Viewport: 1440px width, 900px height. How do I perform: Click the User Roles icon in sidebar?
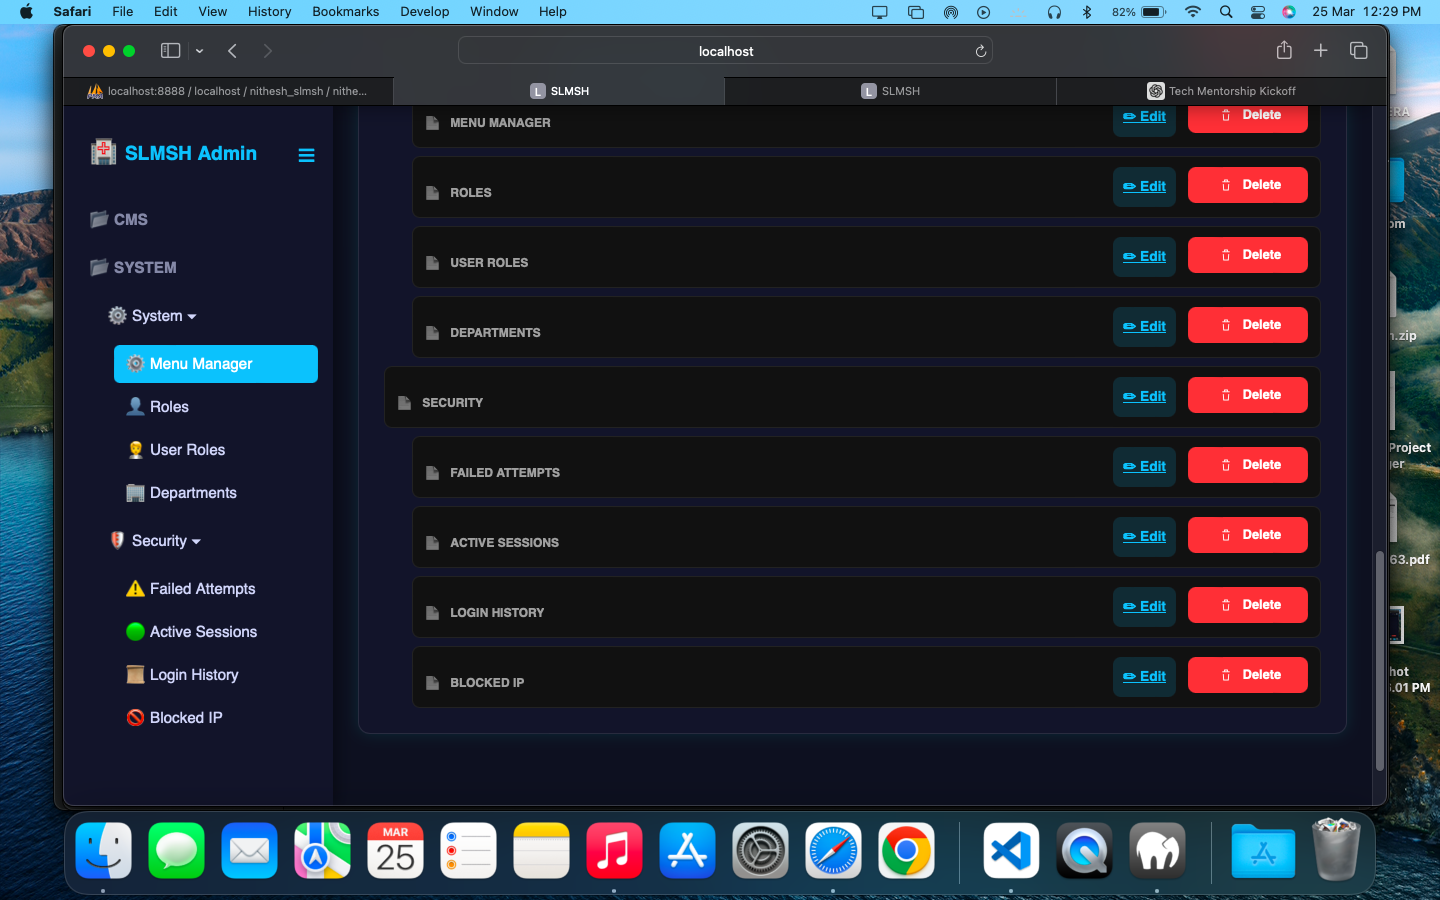(x=135, y=449)
